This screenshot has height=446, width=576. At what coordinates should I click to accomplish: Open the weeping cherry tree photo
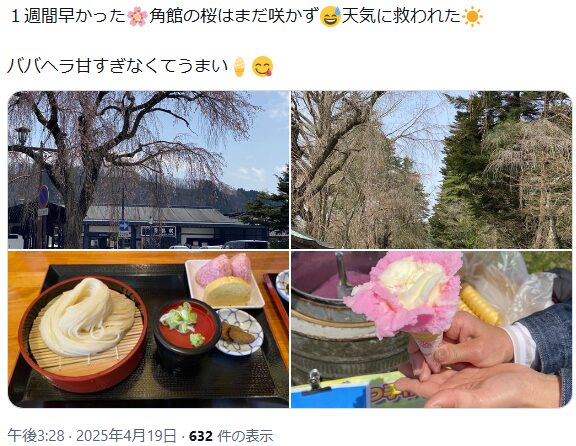[x=148, y=170]
